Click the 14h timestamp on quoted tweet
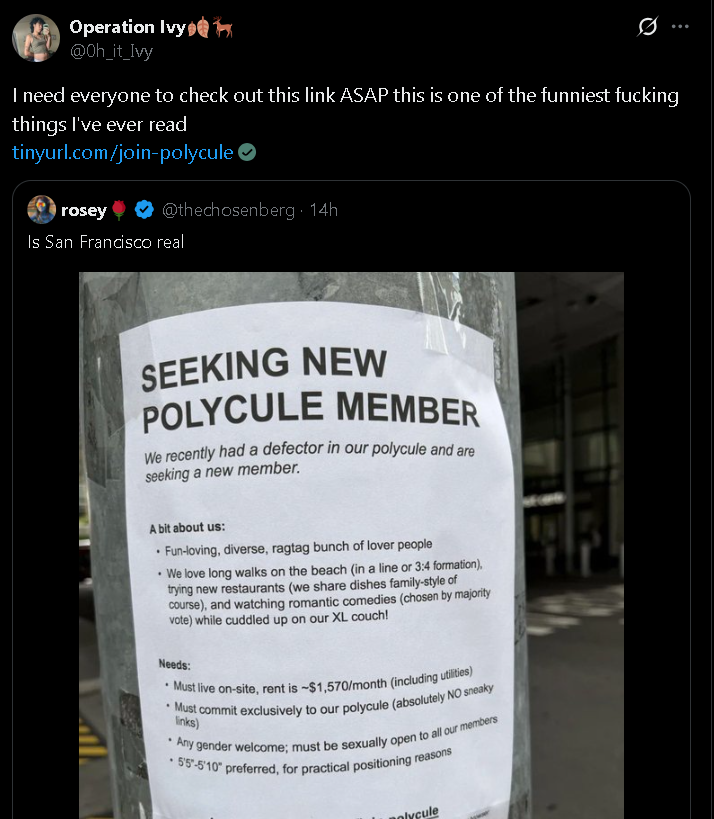 point(324,210)
